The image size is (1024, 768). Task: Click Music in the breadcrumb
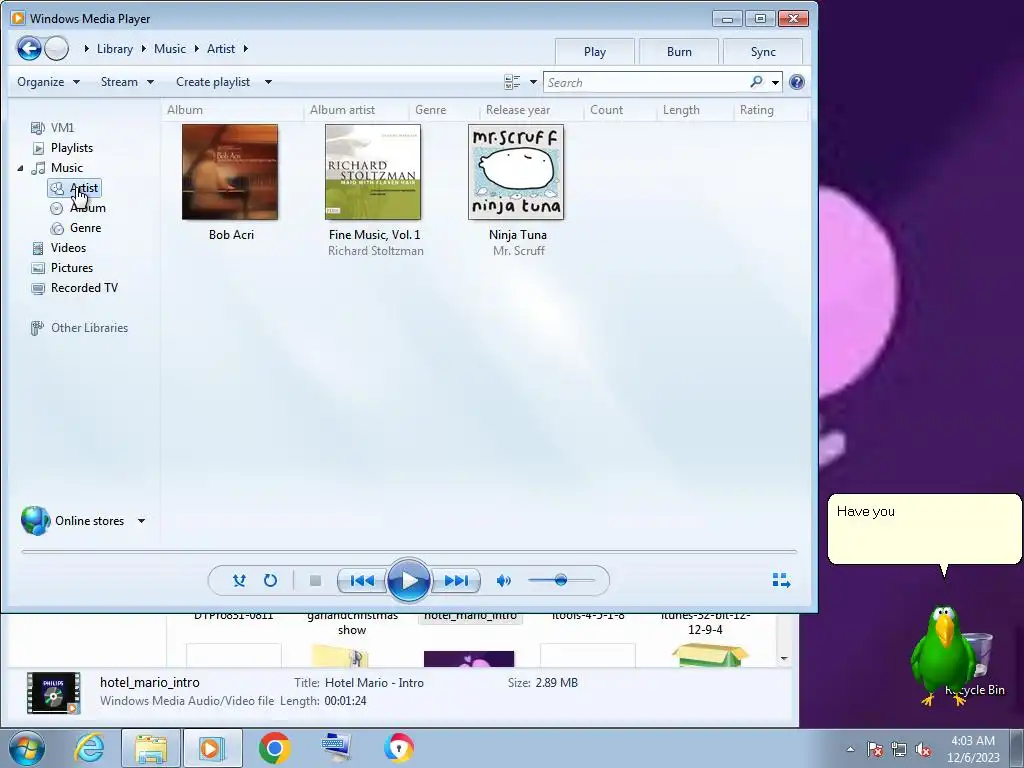pos(170,49)
